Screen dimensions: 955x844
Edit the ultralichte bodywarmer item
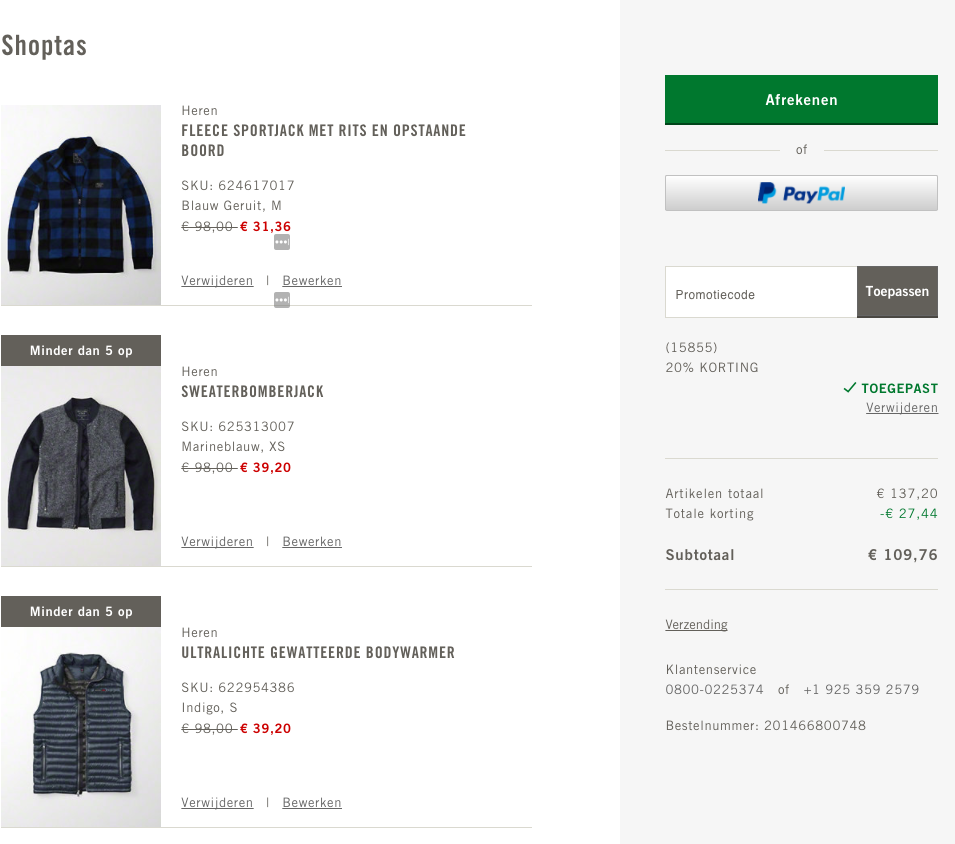pos(312,803)
